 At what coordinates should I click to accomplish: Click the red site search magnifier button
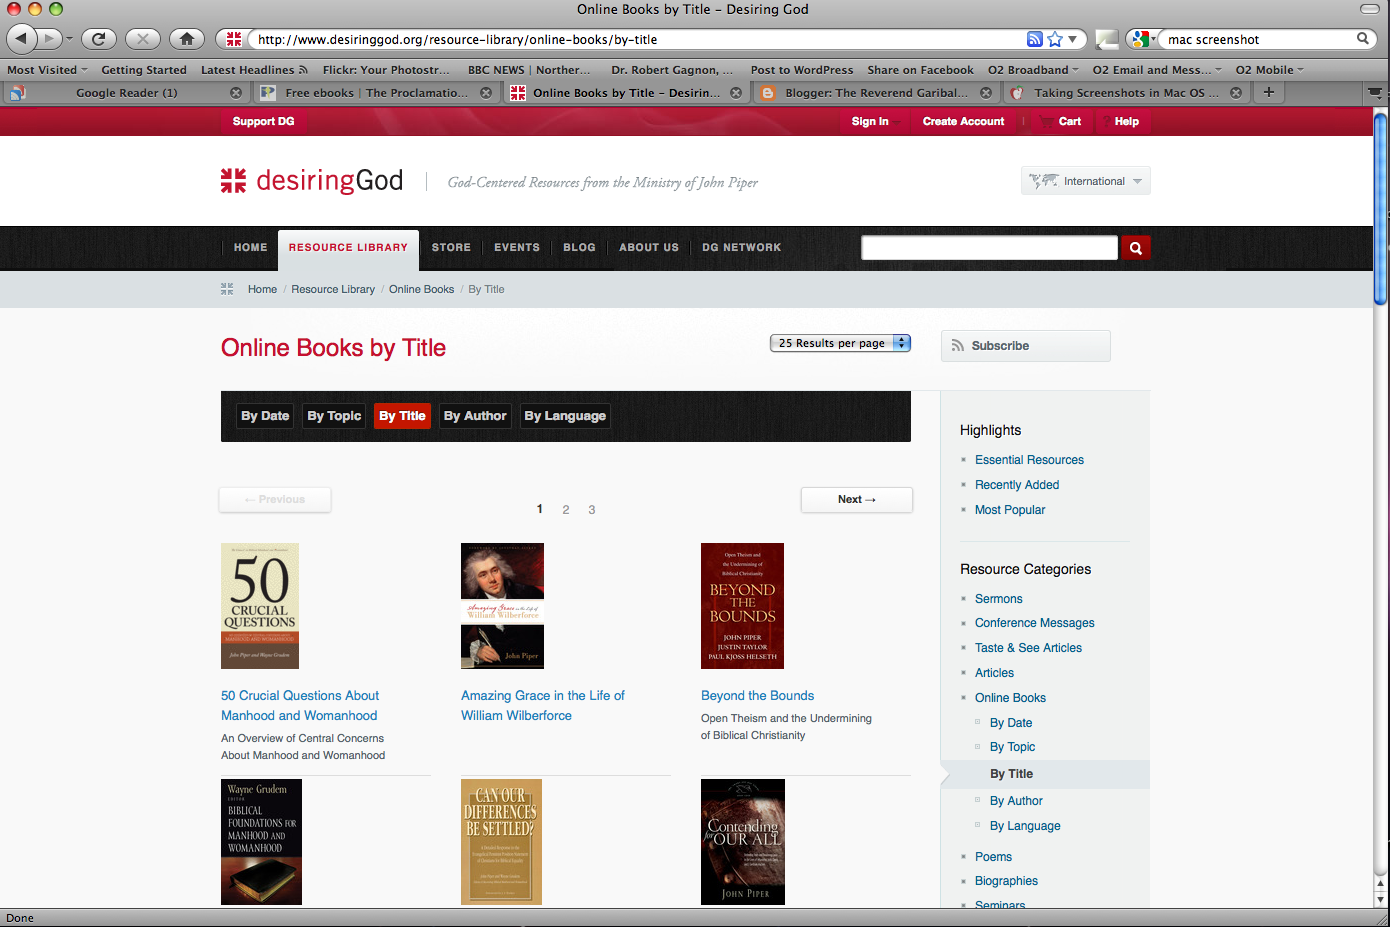(1136, 248)
